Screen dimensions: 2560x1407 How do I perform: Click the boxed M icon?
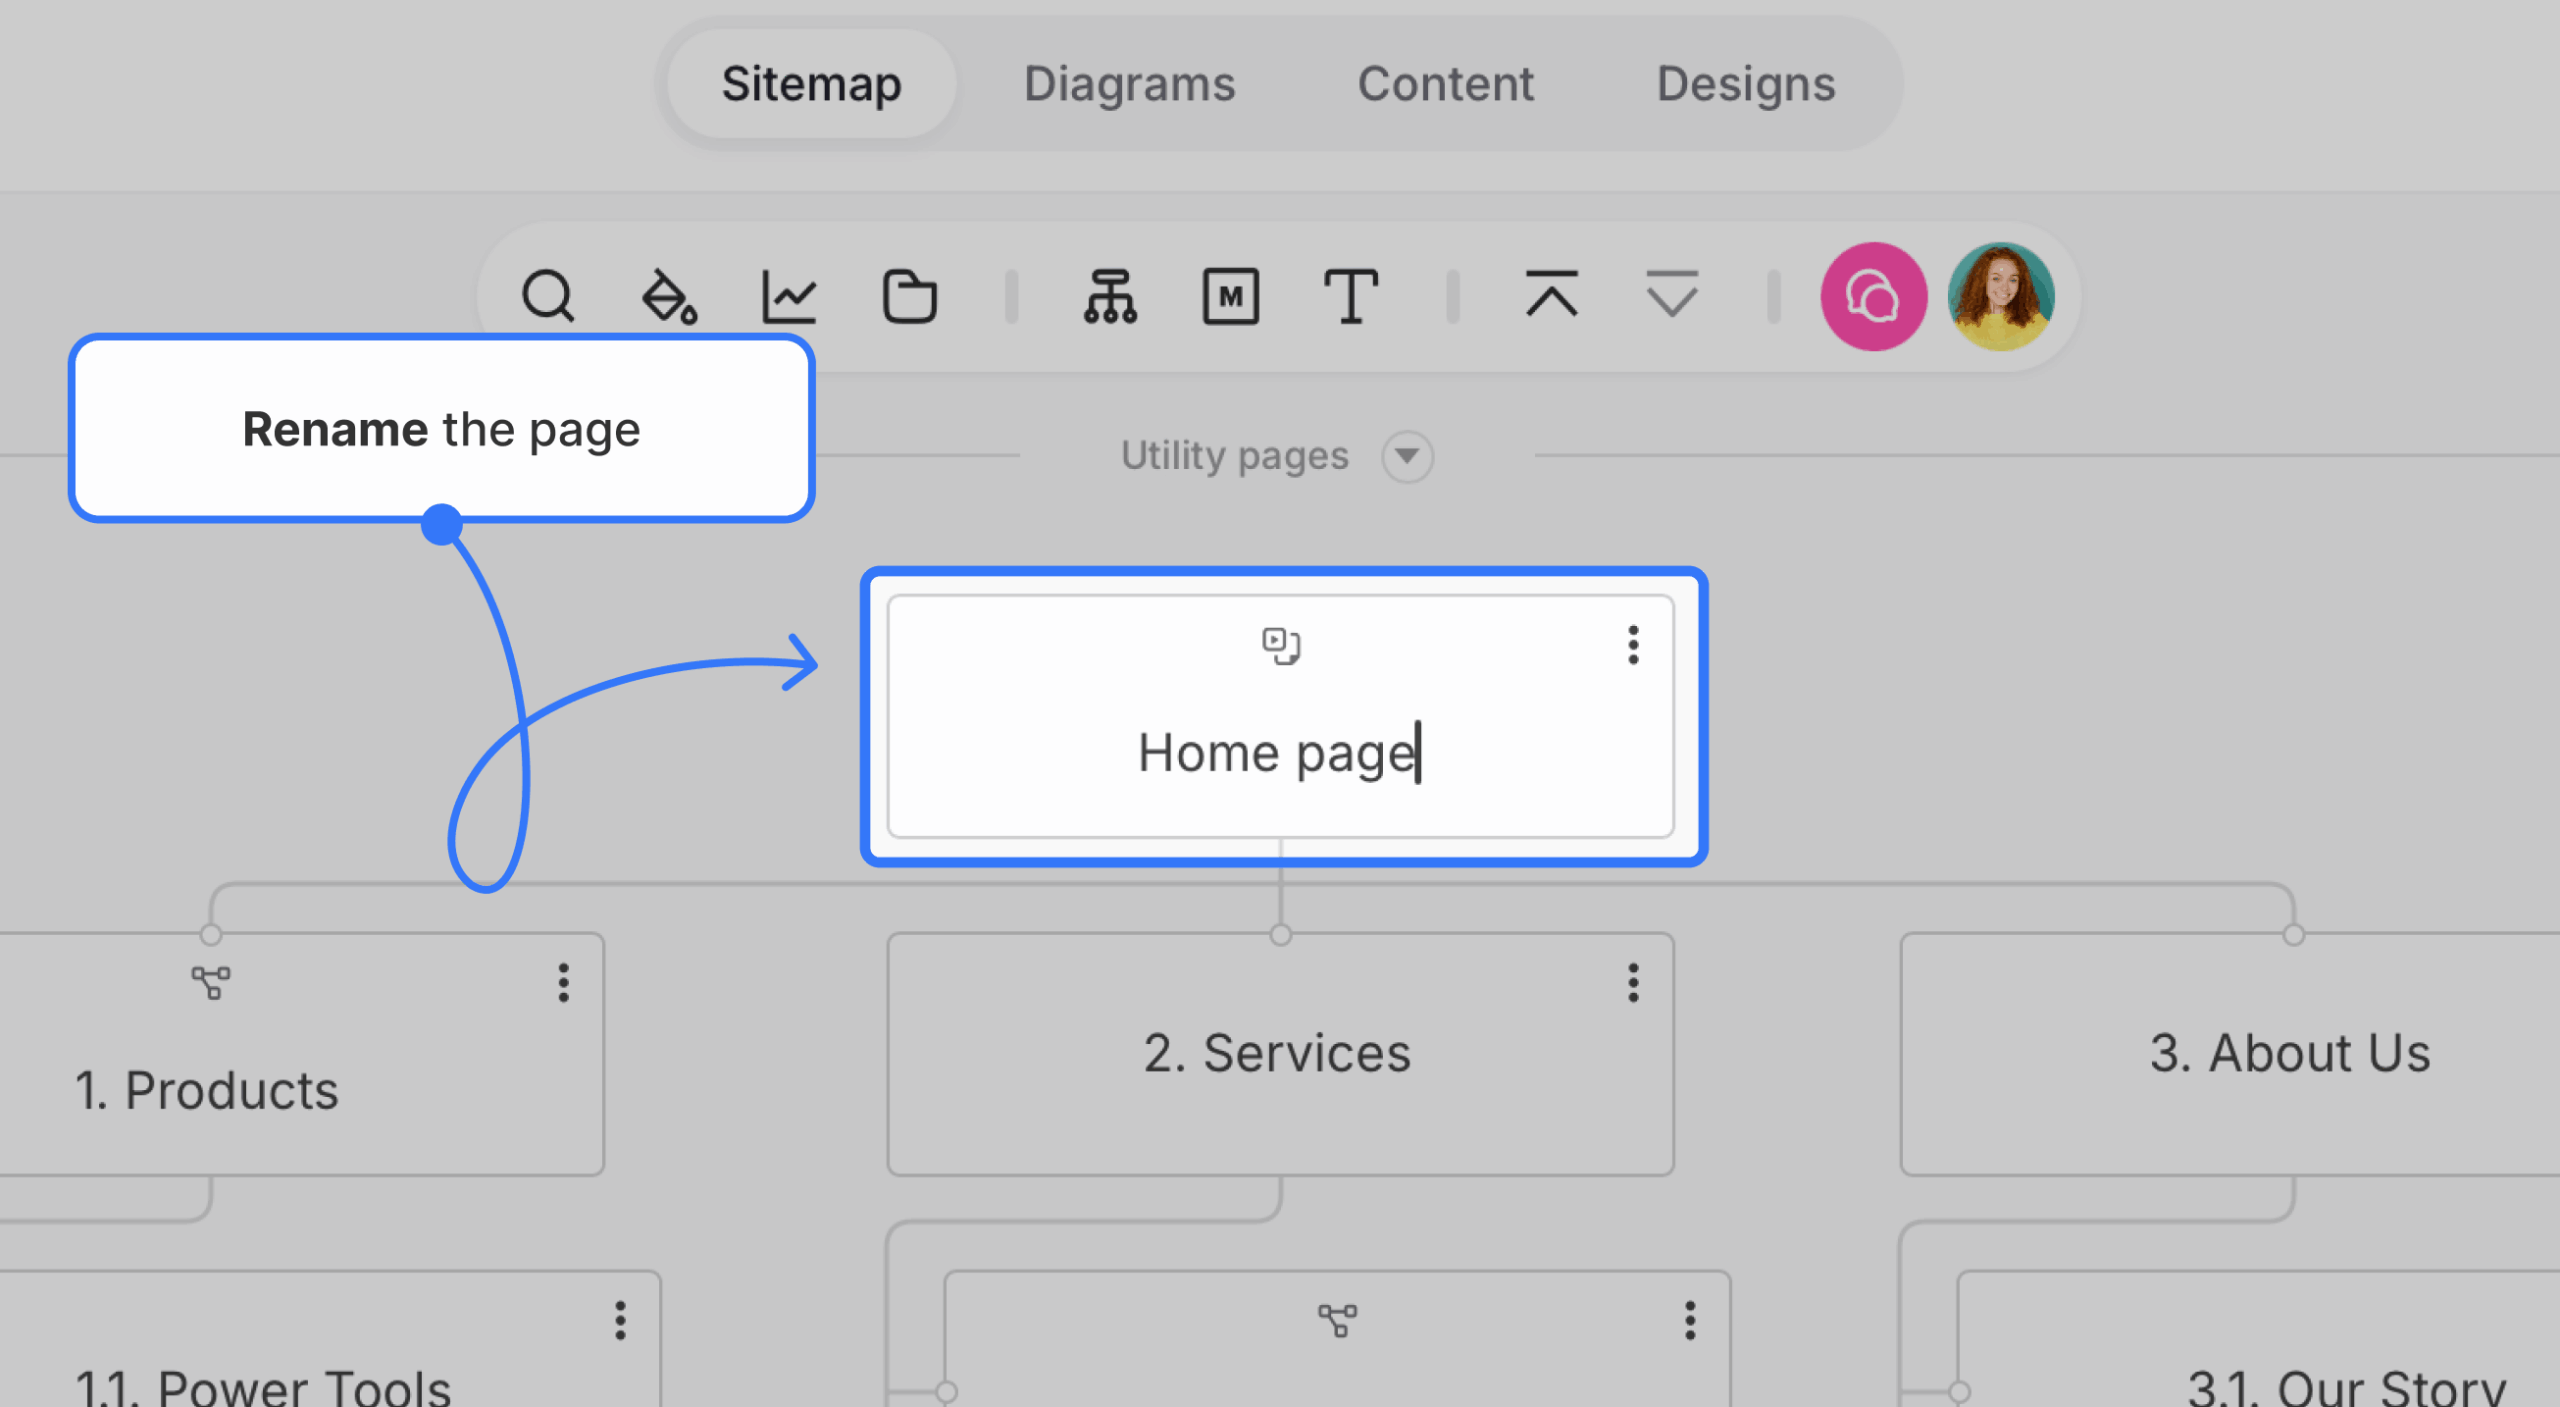pyautogui.click(x=1230, y=296)
